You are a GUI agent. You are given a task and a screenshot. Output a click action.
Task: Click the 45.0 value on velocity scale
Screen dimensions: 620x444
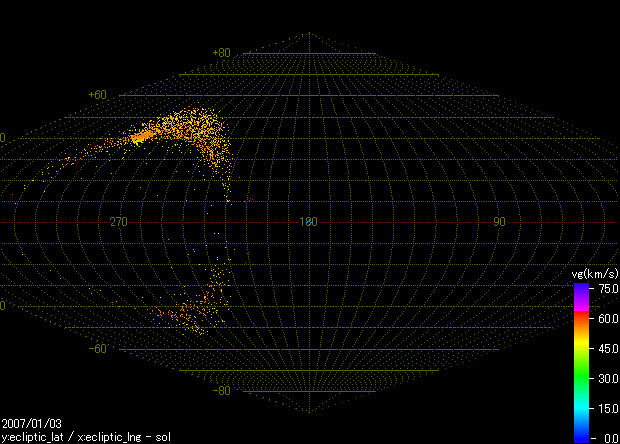(x=606, y=348)
